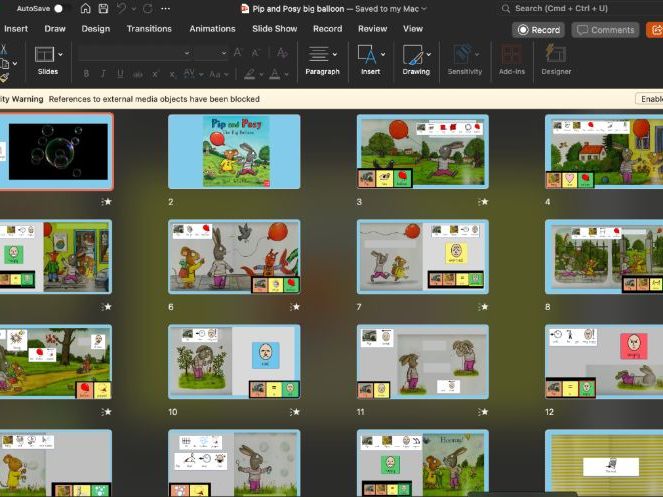Open the Record ribbon tab
The width and height of the screenshot is (663, 497).
click(x=327, y=29)
